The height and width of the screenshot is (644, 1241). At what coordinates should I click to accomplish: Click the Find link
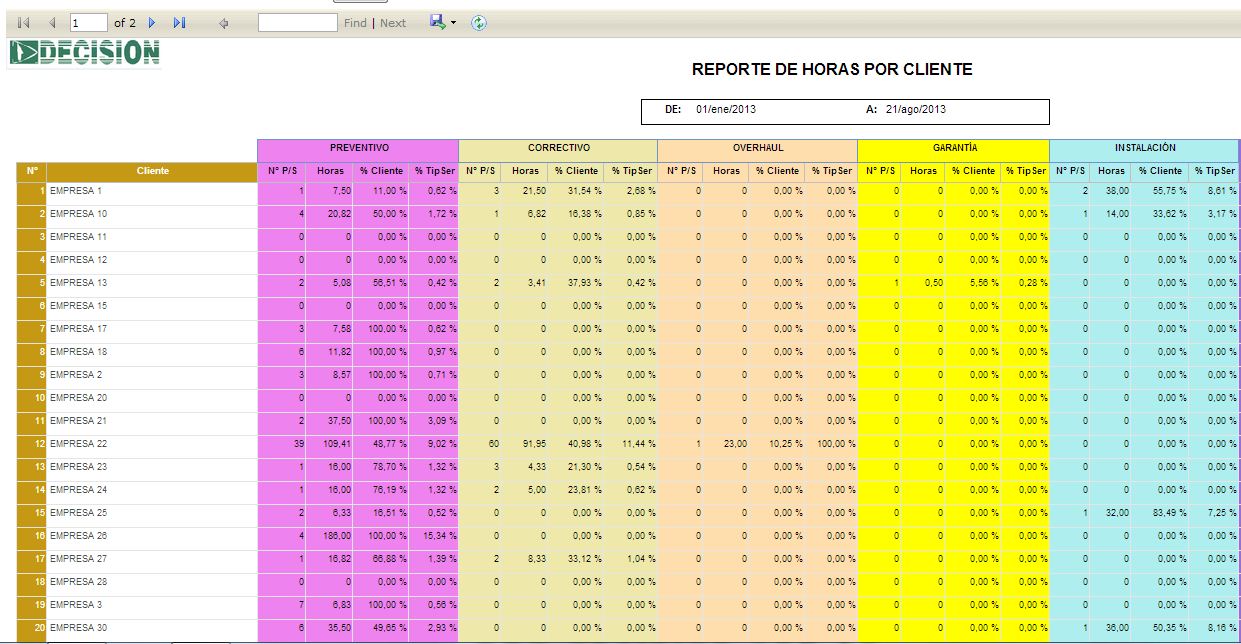(x=355, y=23)
